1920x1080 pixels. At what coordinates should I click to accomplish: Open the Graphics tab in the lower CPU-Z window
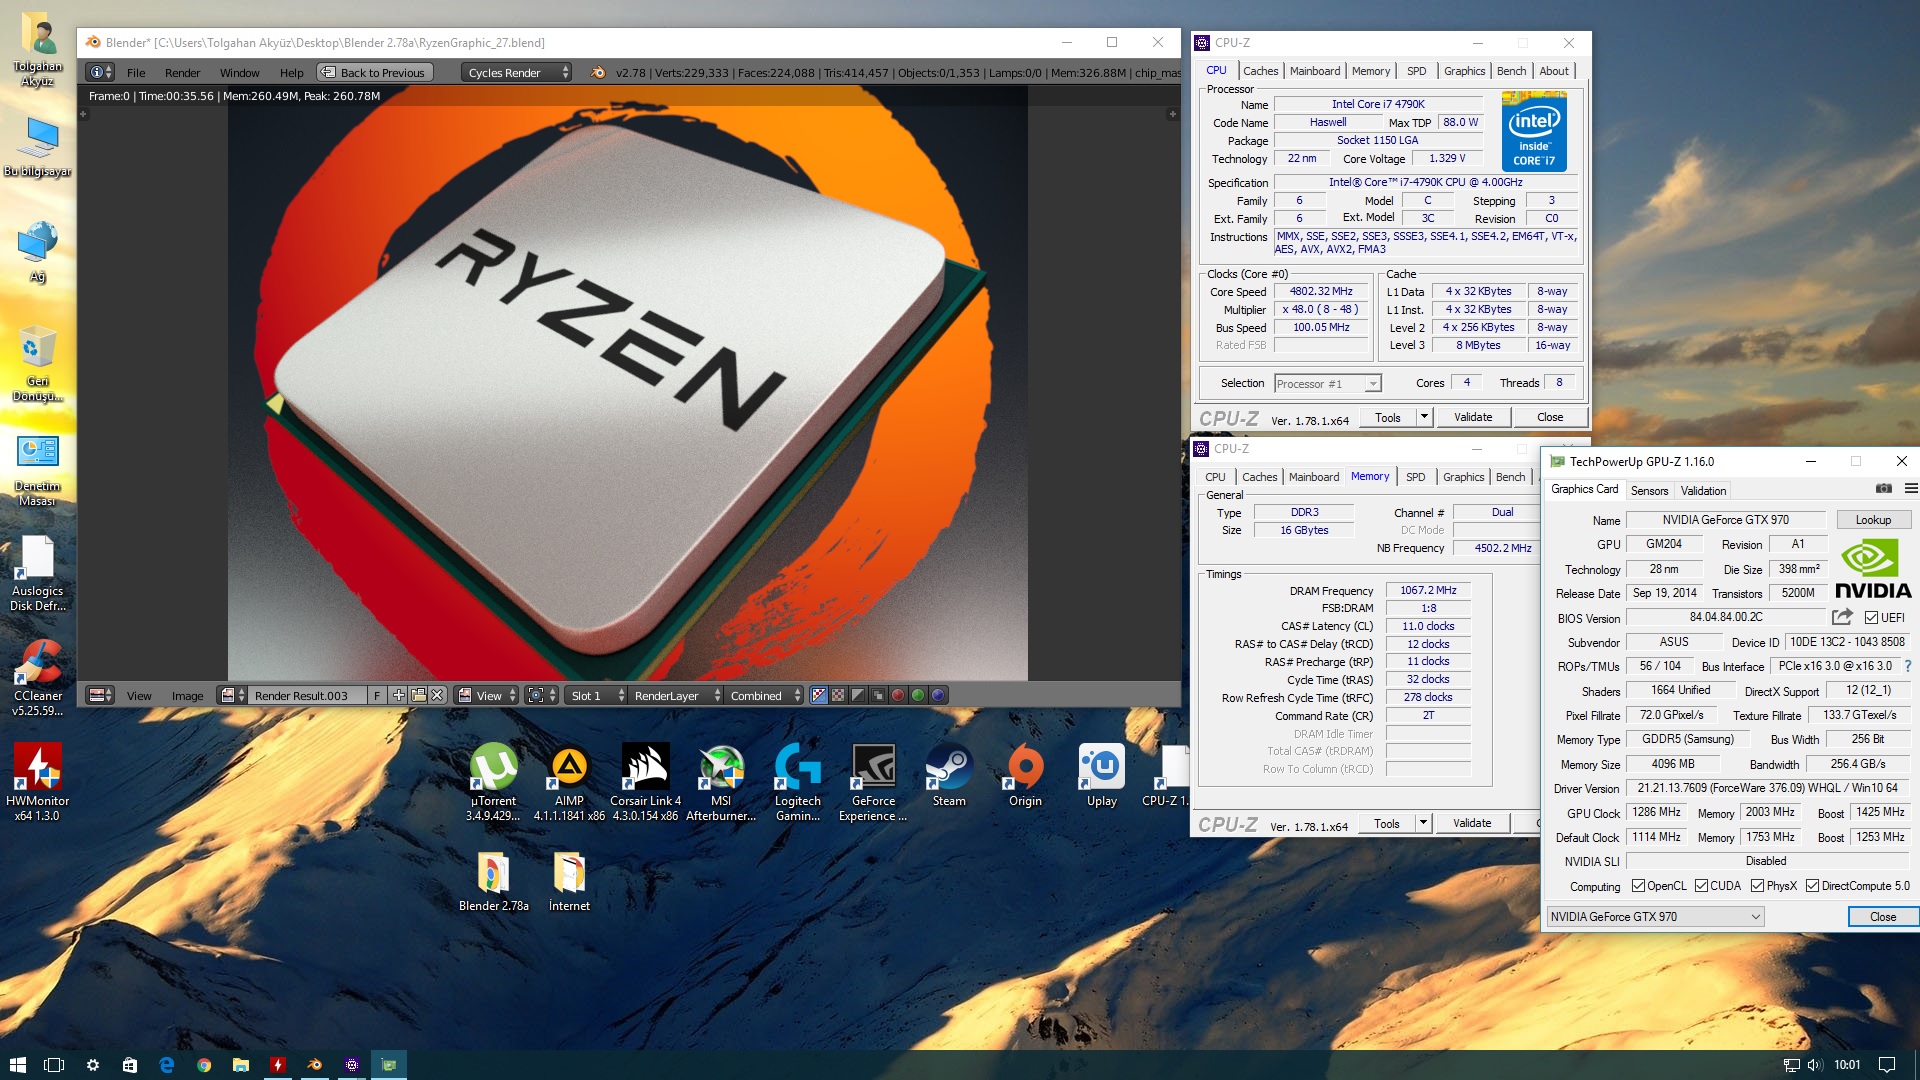(x=1463, y=477)
